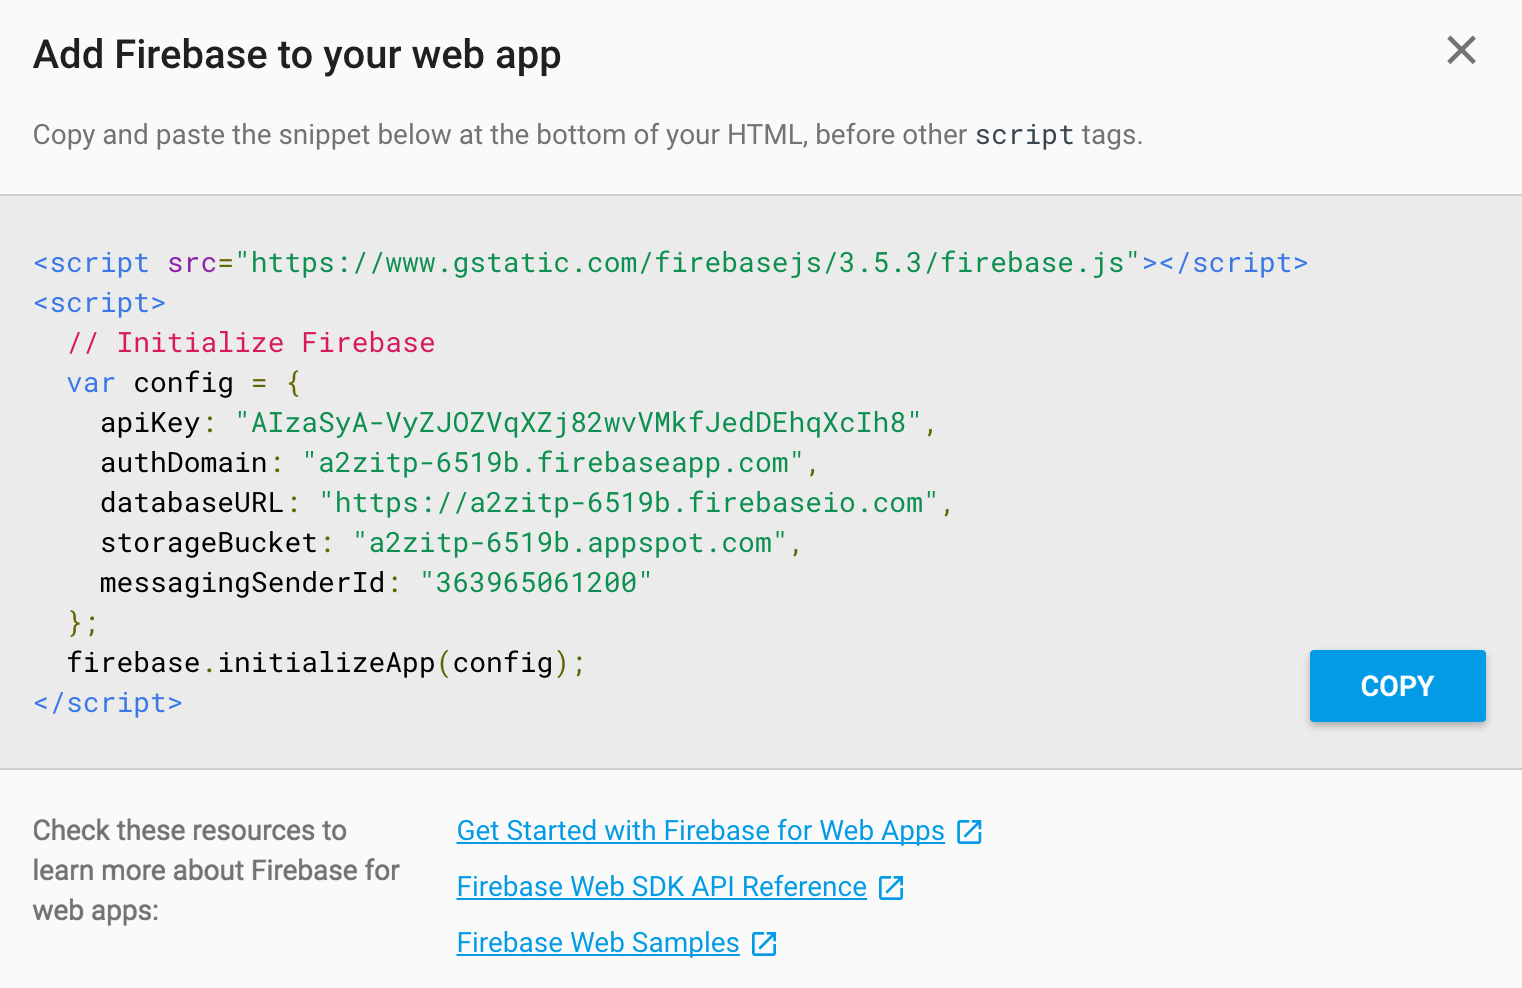The width and height of the screenshot is (1522, 988).
Task: Click the "Add Firebase to your web app" heading
Action: coord(297,55)
